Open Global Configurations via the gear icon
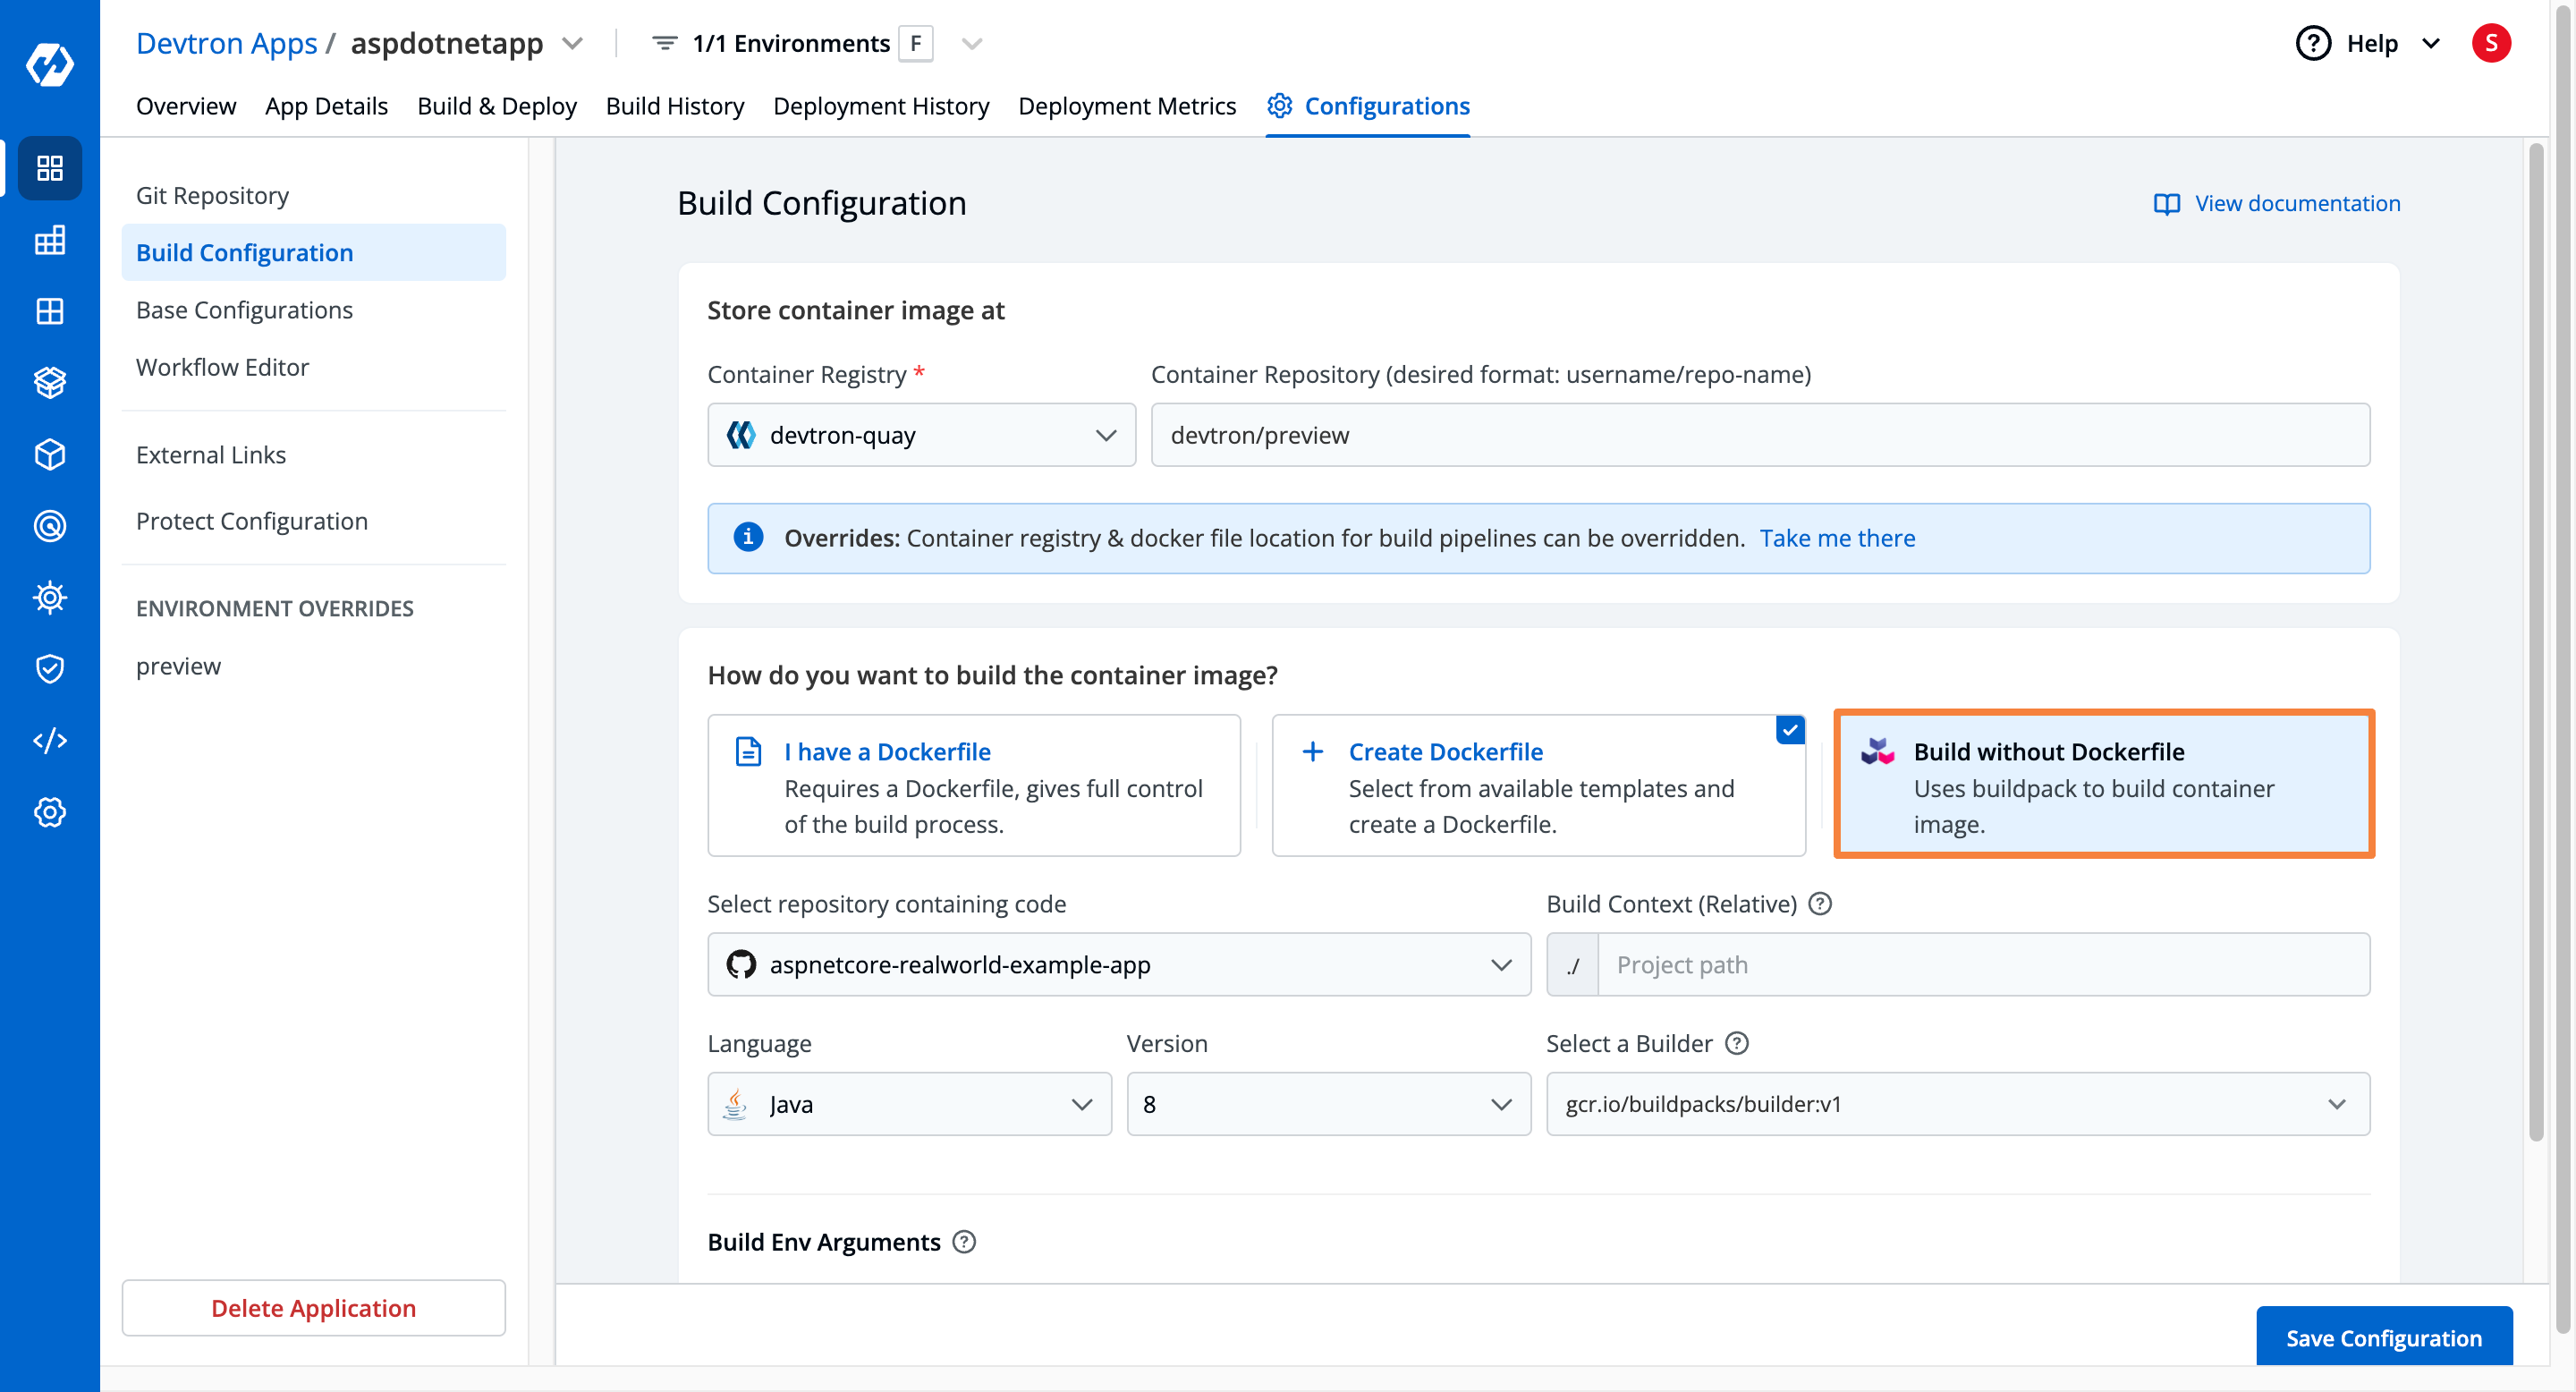Screen dimensions: 2576x1392 tap(50, 812)
